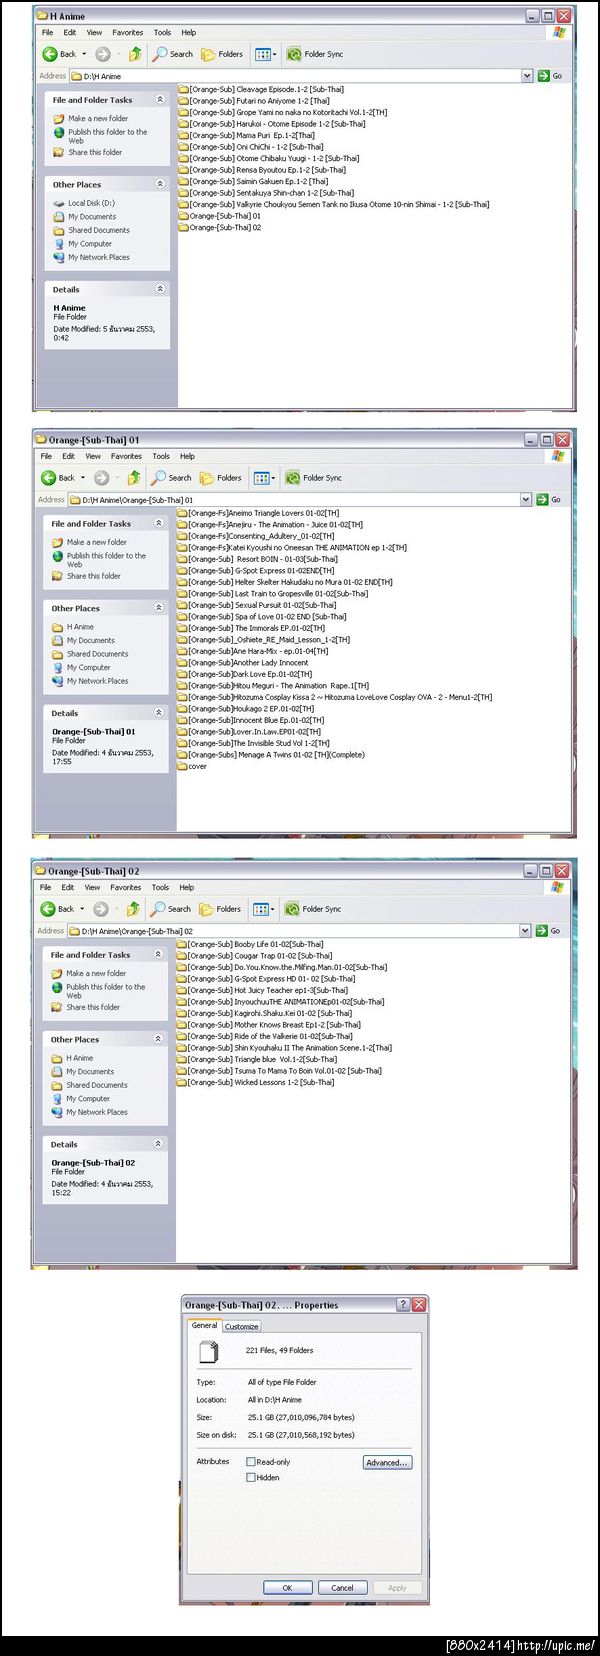Screen dimensions: 600x1656
Task: Toggle Folders pane in Orange-[Sub-Thai] 02 window
Action: pos(220,909)
